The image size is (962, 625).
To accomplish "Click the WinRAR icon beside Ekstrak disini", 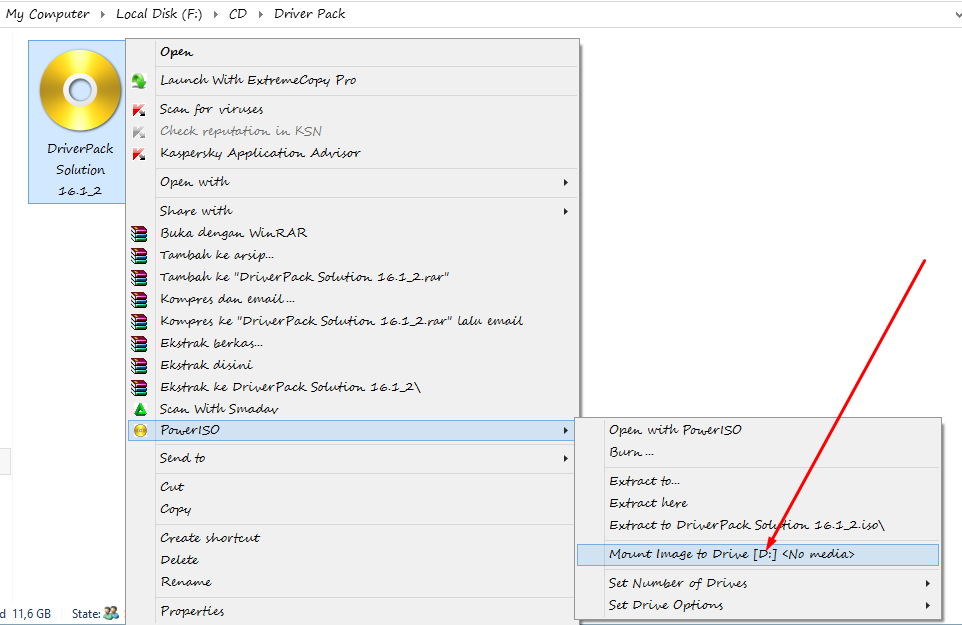I will [139, 366].
